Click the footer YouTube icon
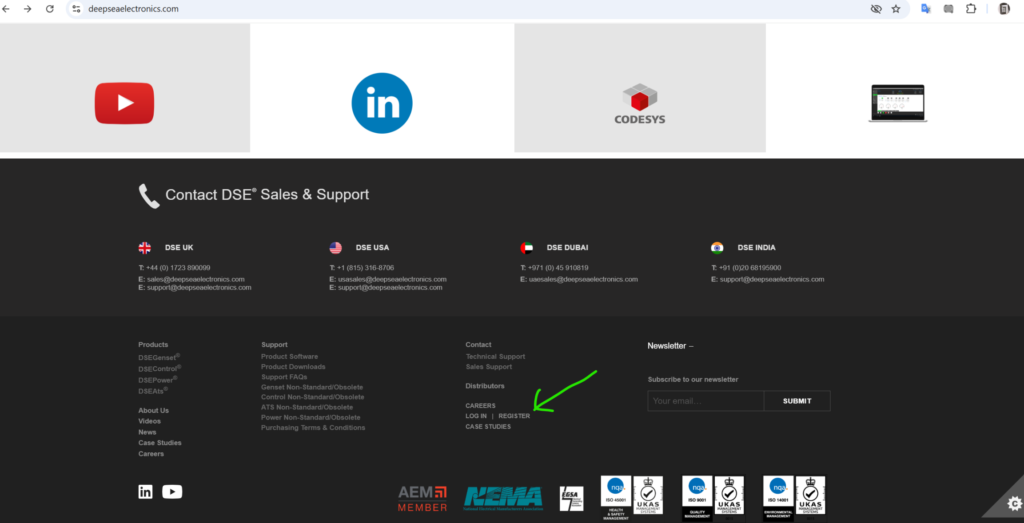1024x523 pixels. tap(172, 491)
